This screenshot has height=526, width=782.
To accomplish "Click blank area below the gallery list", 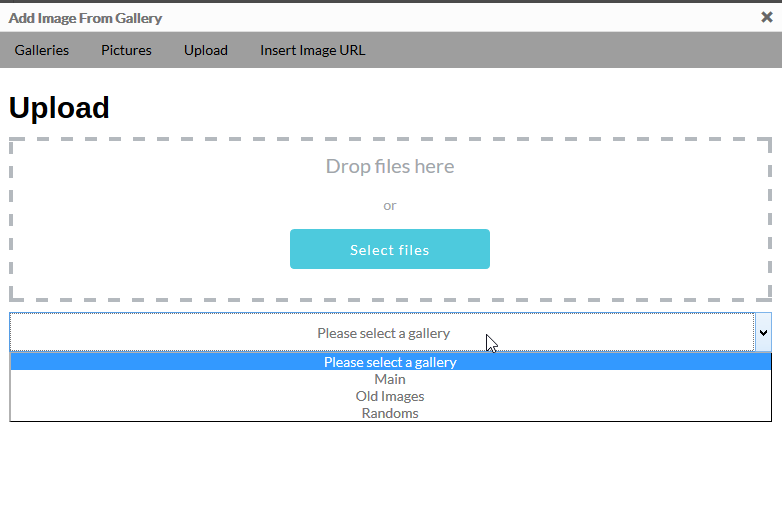I will point(391,474).
